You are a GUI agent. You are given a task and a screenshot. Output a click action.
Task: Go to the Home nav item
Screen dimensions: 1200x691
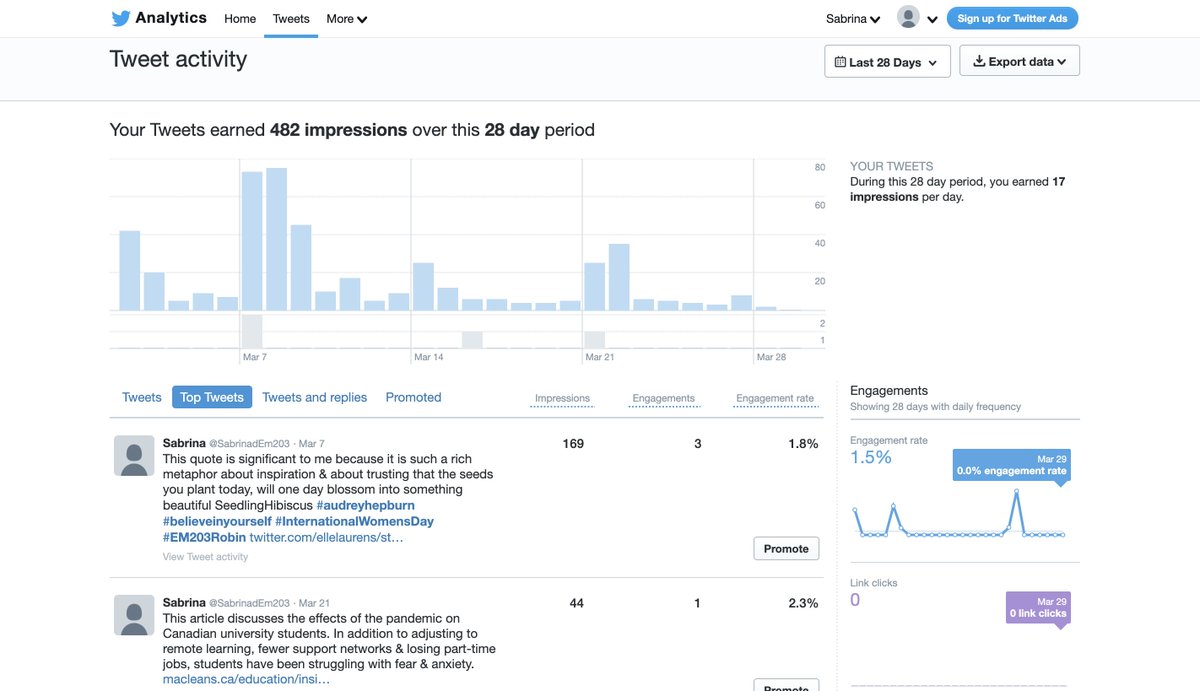(x=240, y=19)
